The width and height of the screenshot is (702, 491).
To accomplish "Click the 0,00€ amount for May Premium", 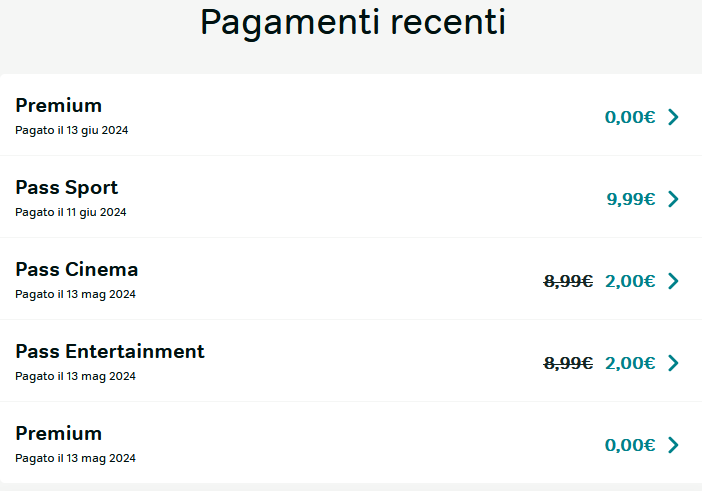I will pos(630,445).
